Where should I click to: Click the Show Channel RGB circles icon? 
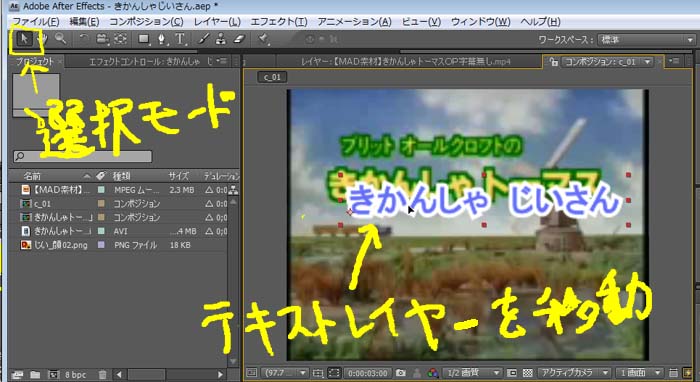point(432,373)
